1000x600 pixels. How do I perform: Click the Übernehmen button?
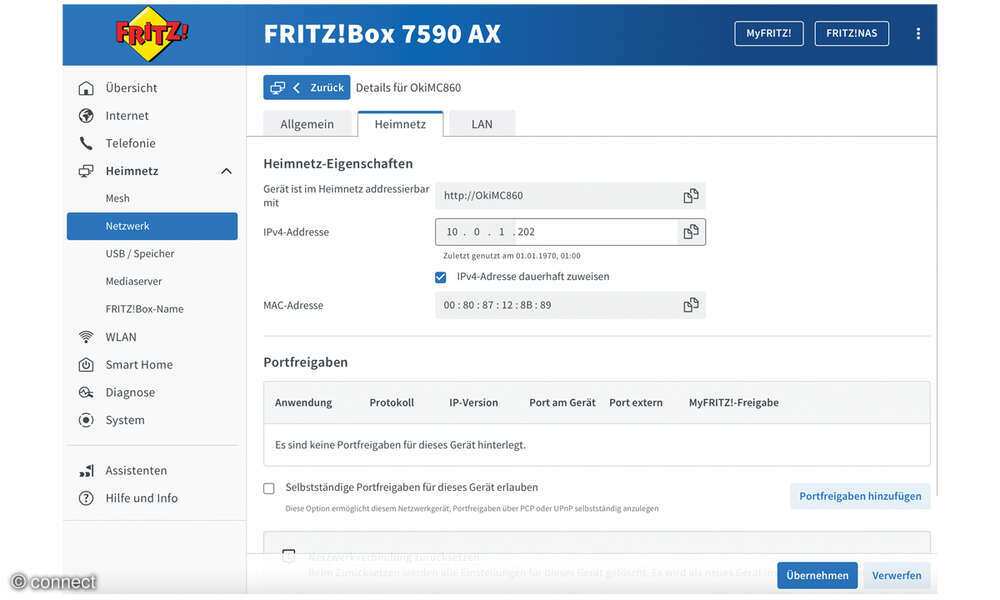point(817,575)
